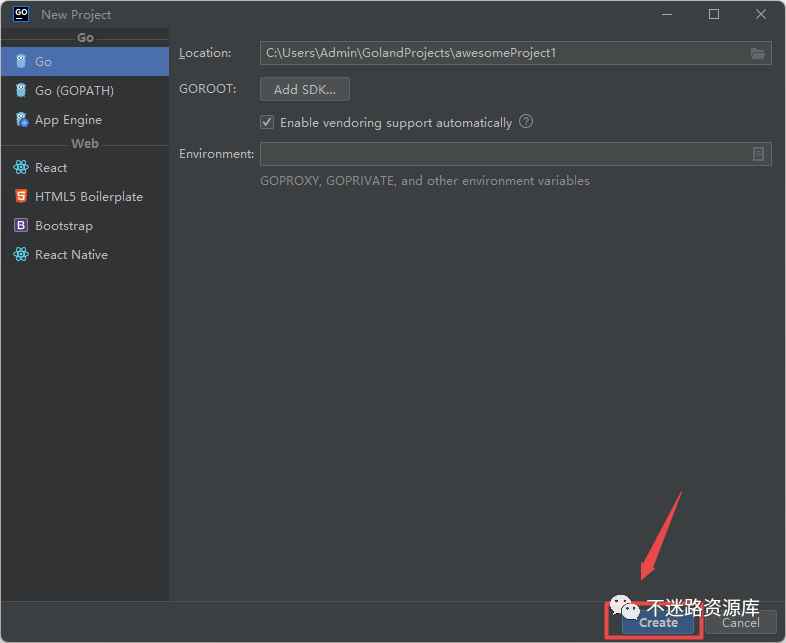Viewport: 786px width, 643px height.
Task: Open environment variables editor icon
Action: click(x=758, y=154)
